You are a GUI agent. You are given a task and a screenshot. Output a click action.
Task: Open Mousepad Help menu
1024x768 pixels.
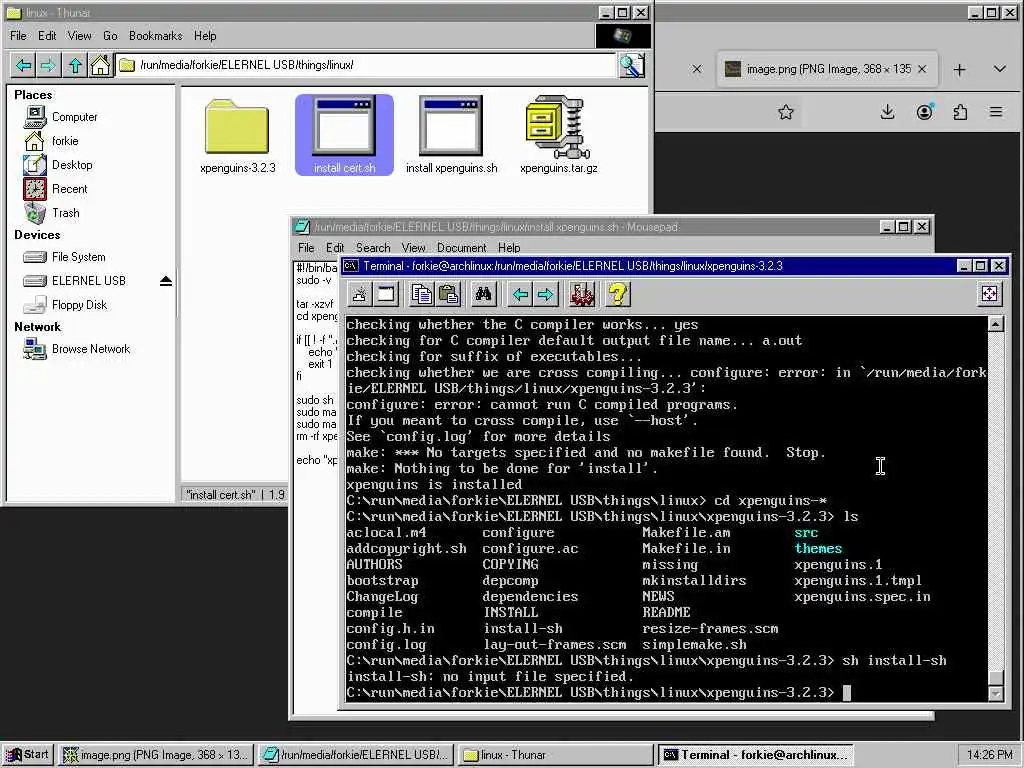tap(509, 248)
